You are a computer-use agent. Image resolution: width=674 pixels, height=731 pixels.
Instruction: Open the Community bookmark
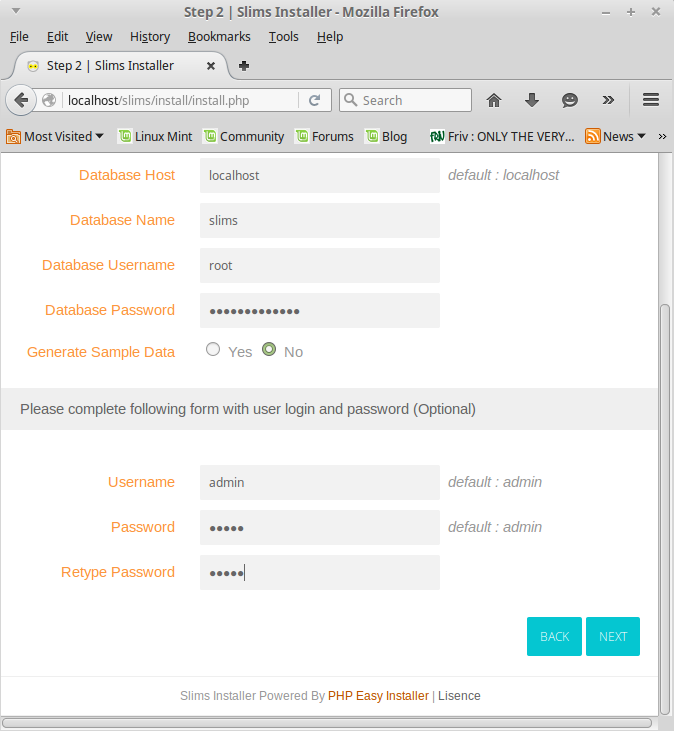pos(244,137)
